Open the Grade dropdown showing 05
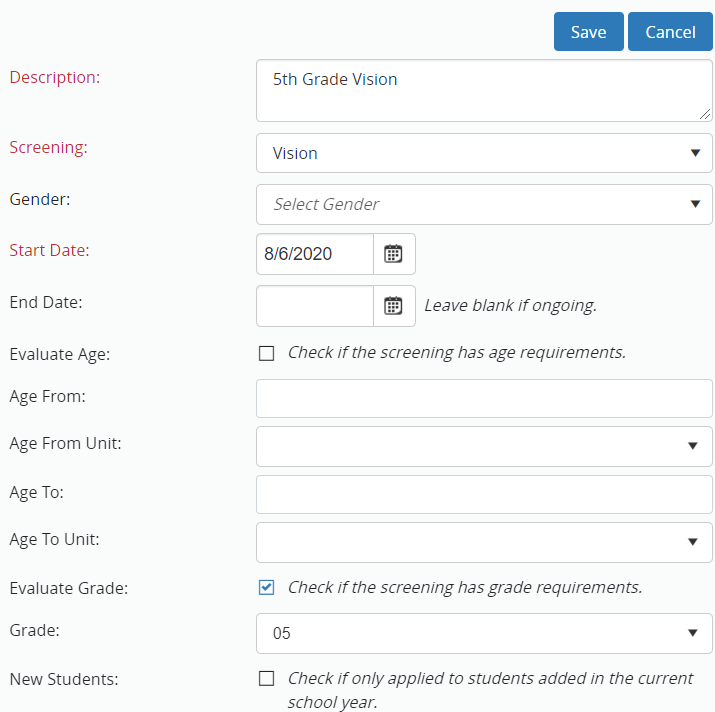 (x=484, y=633)
